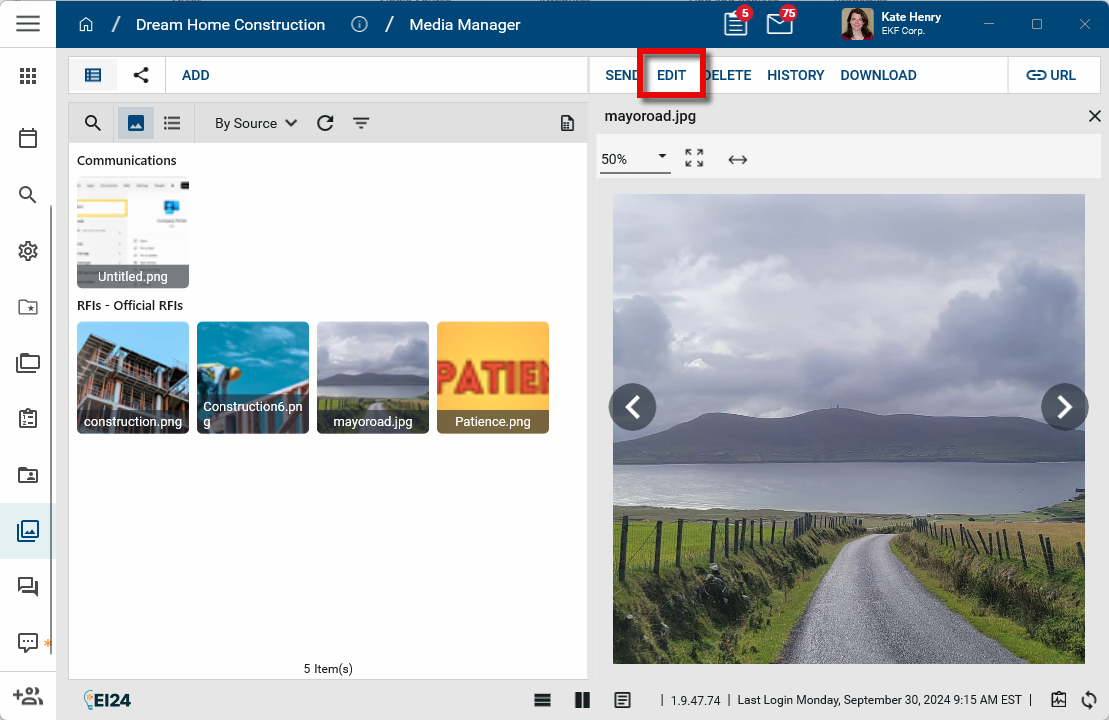
Task: Toggle the split-column layout in status bar
Action: pos(582,700)
